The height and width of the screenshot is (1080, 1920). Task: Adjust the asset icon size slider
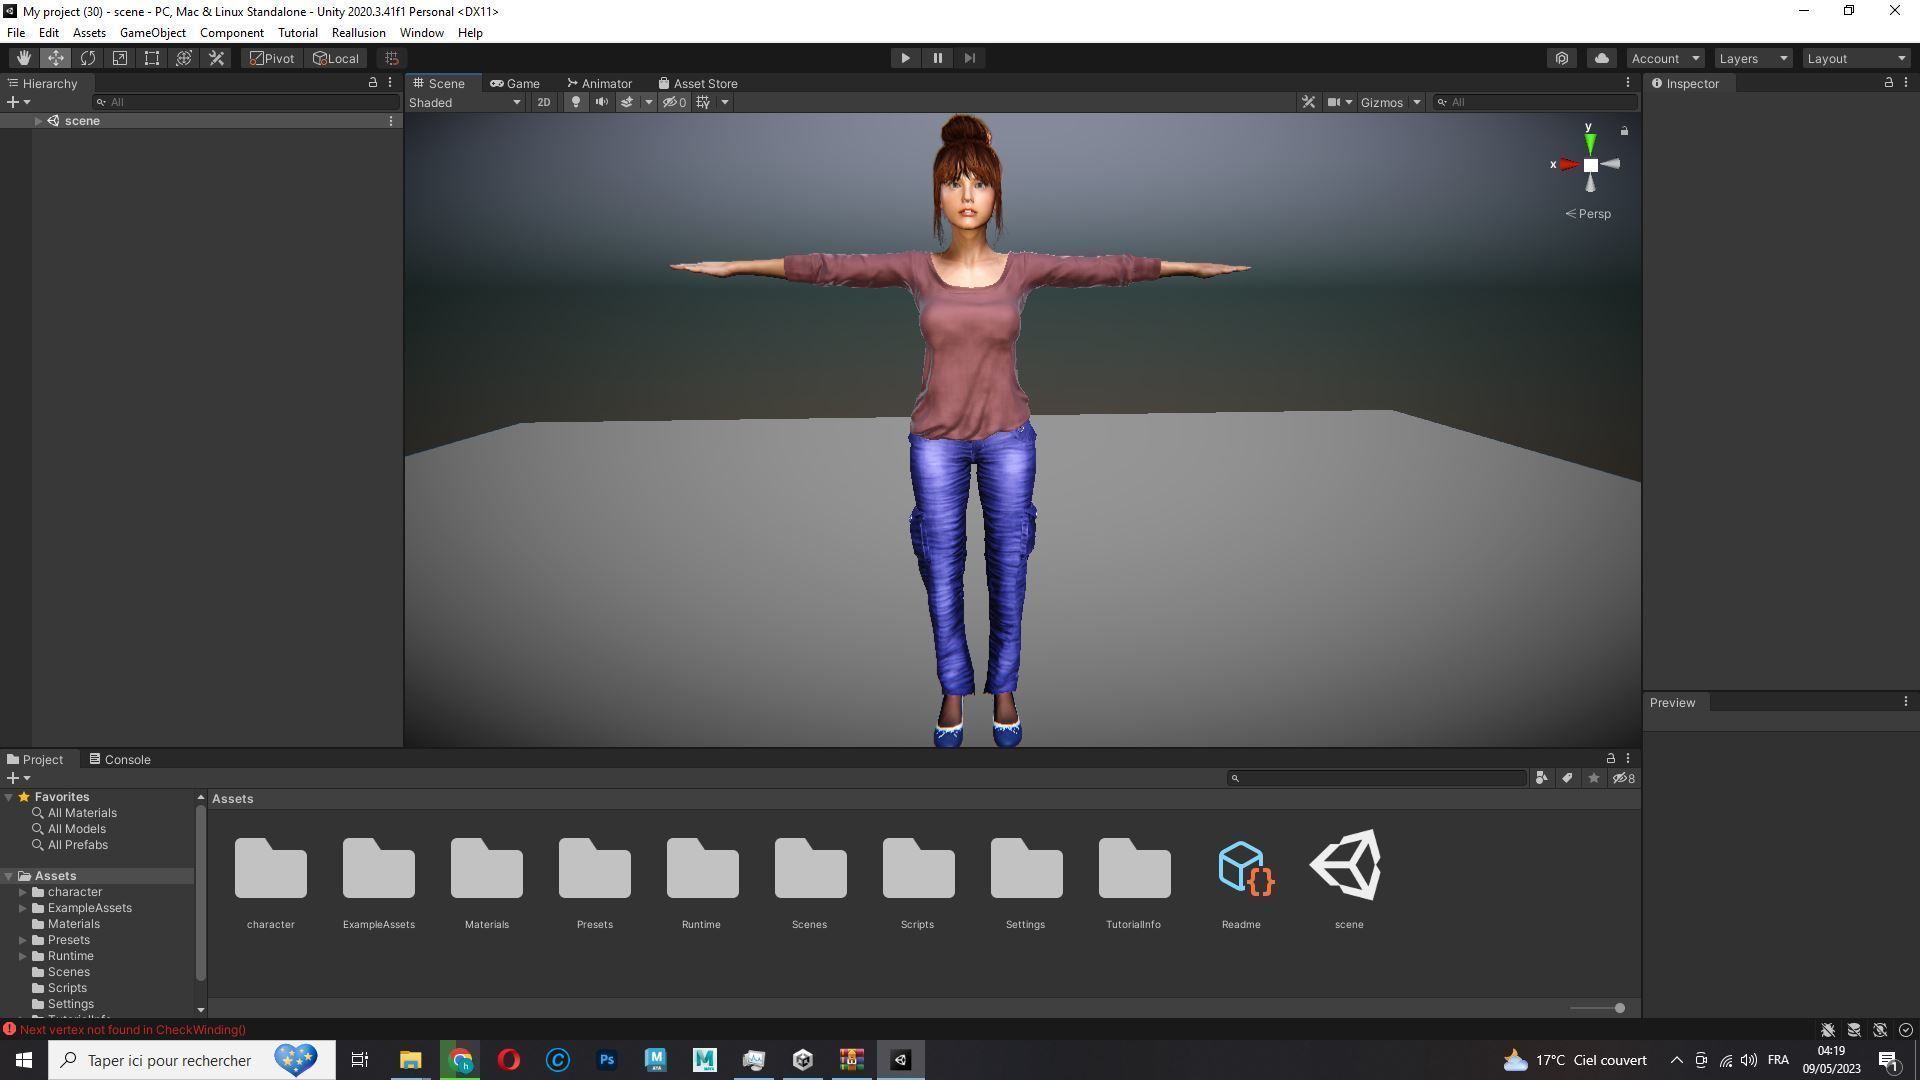pyautogui.click(x=1619, y=1008)
